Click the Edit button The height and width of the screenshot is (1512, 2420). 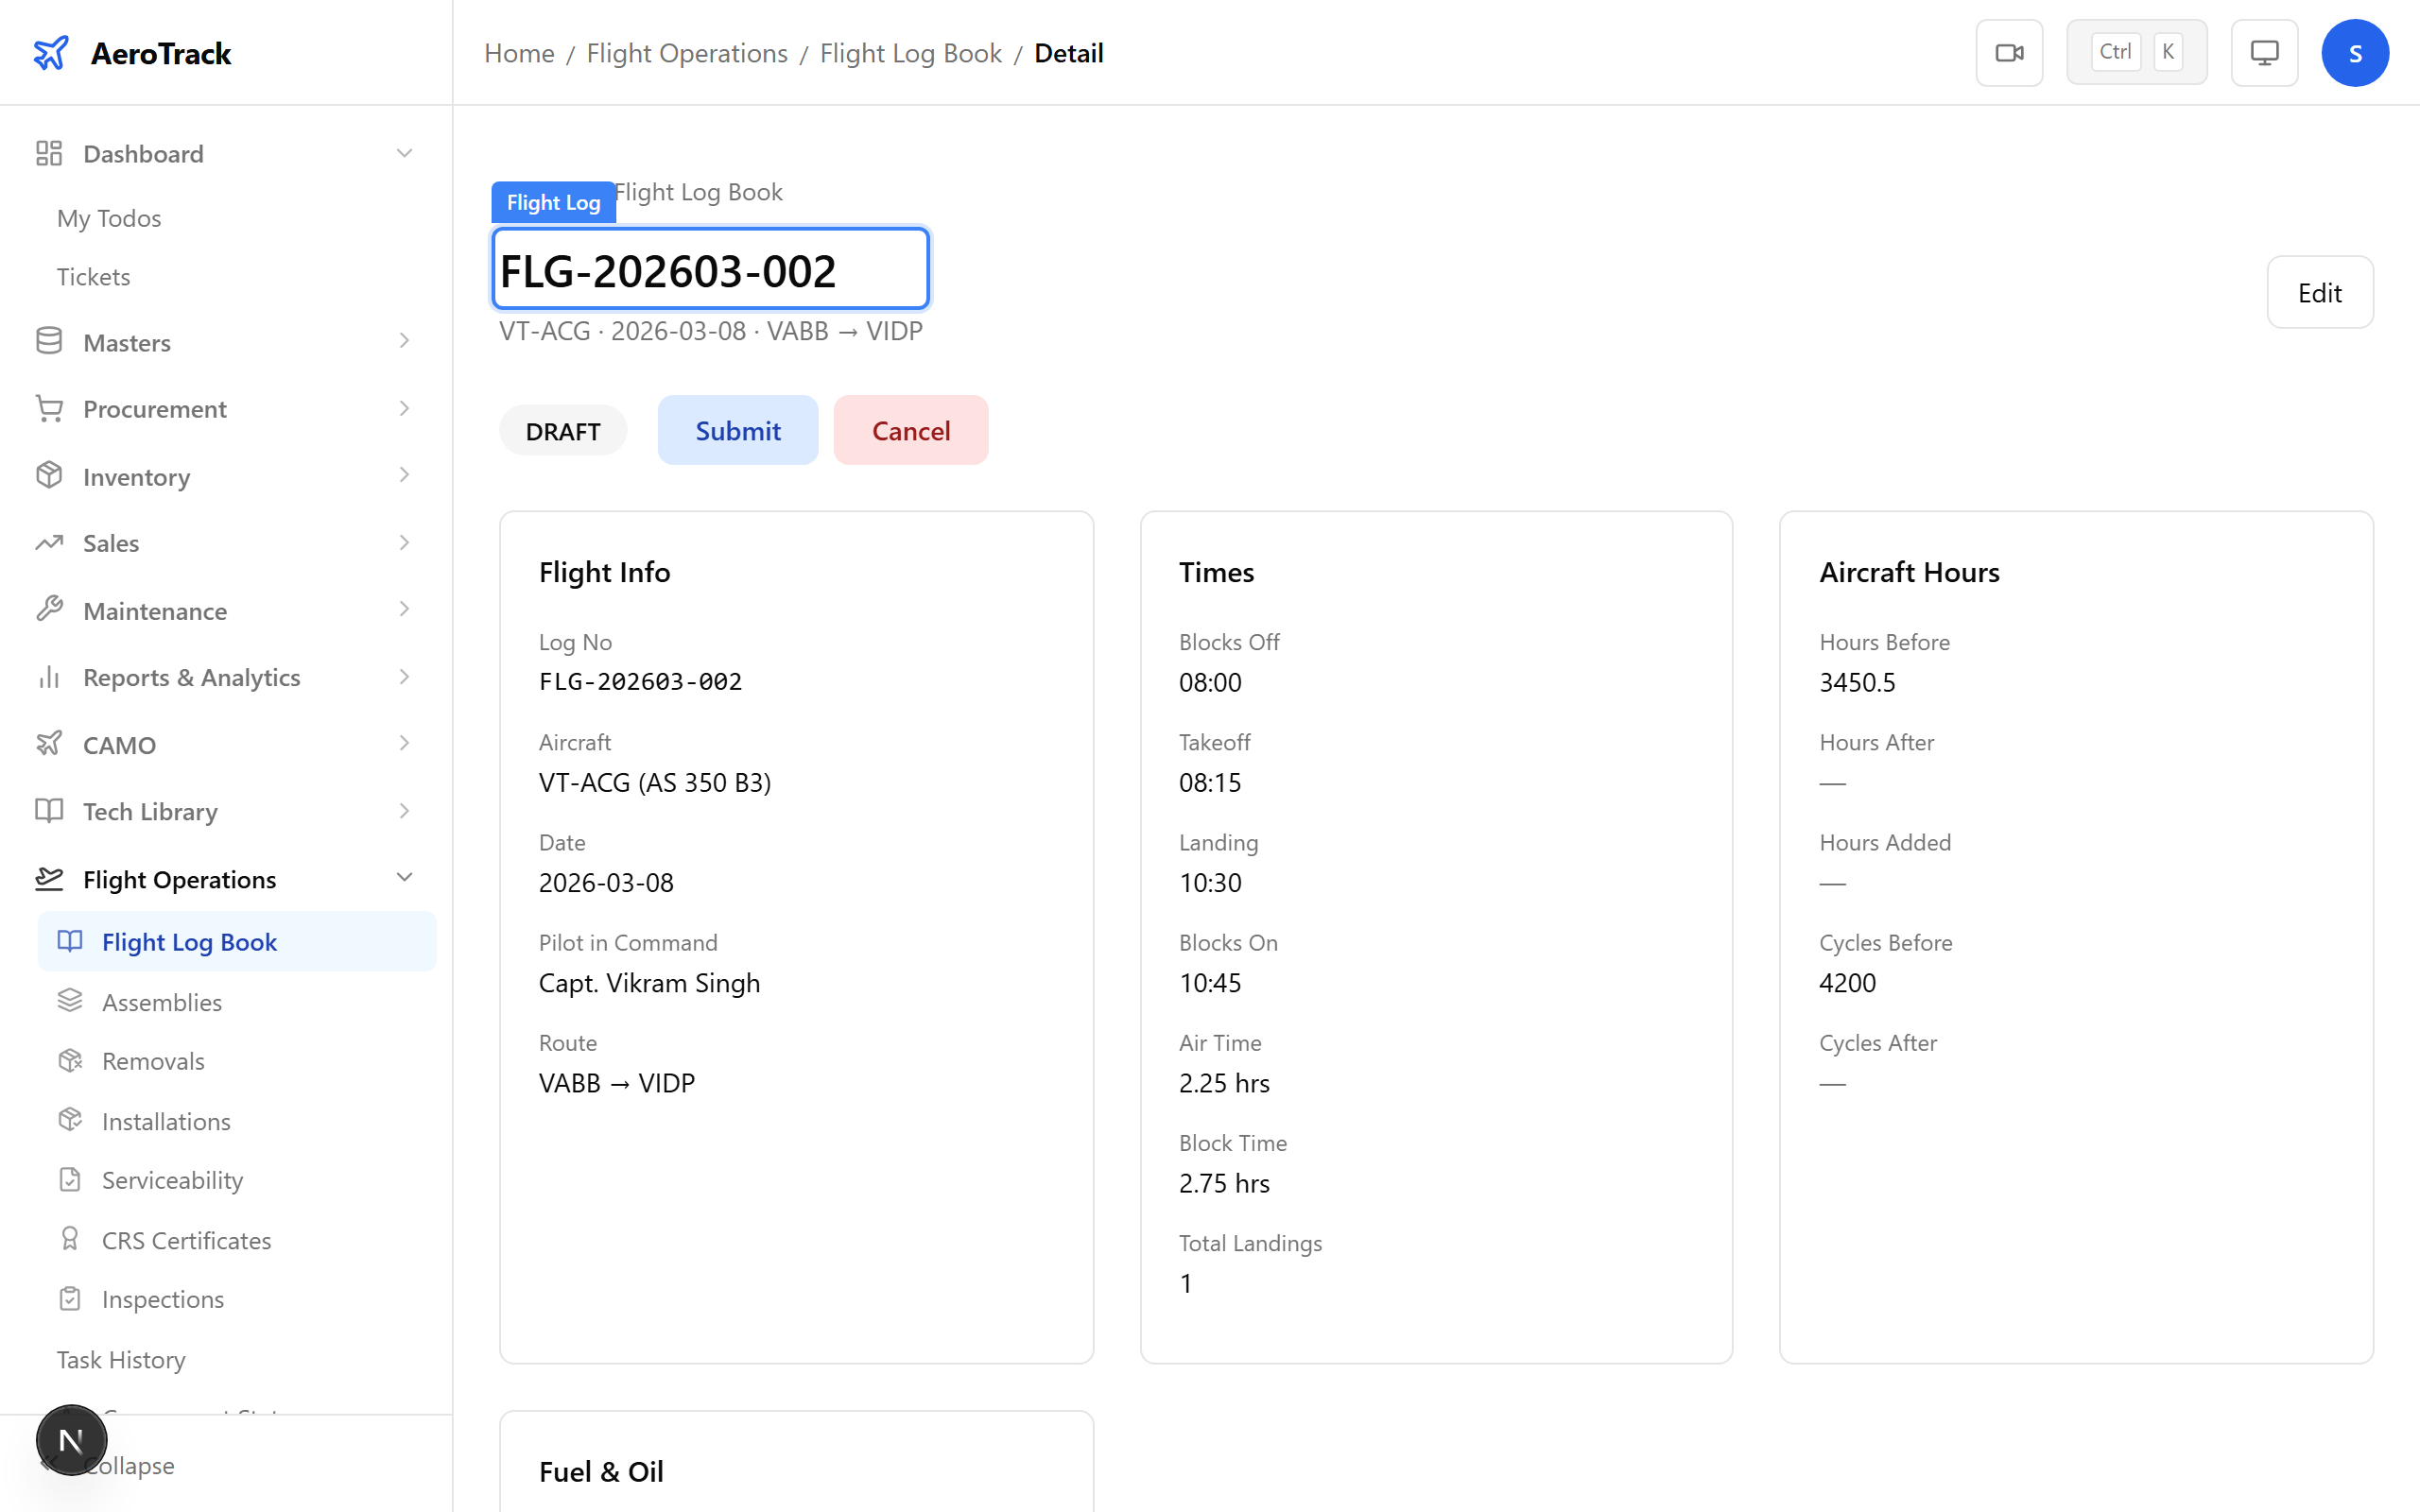pos(2320,292)
